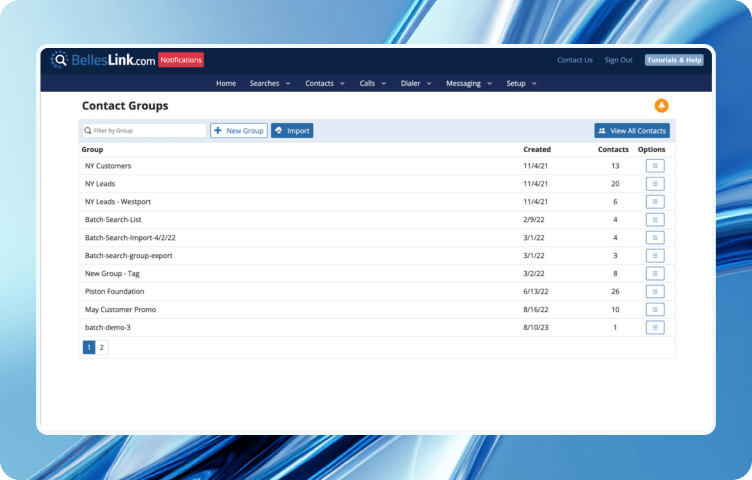Expand the Messaging dropdown menu

coord(468,84)
